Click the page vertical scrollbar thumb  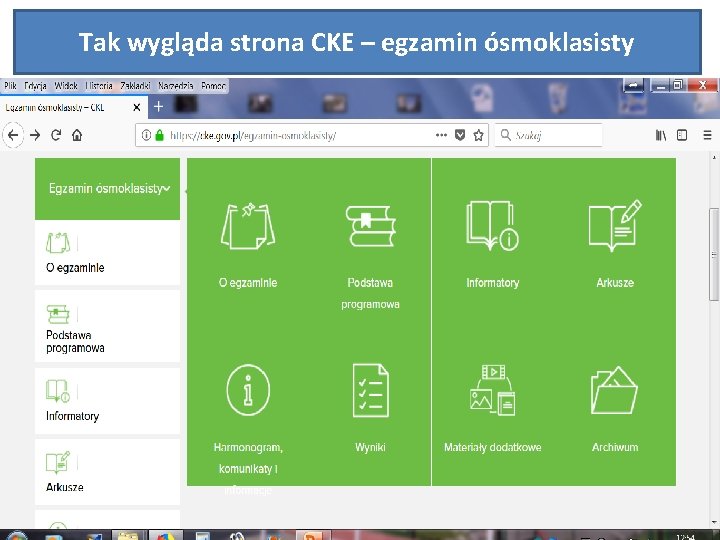point(714,254)
